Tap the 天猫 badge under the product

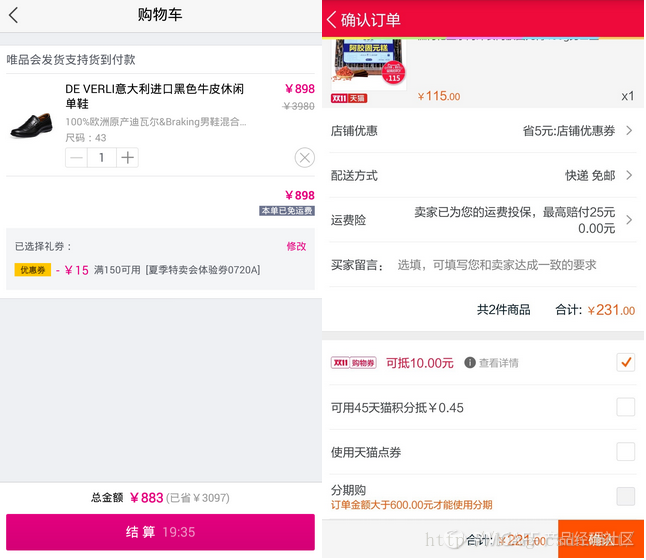click(349, 98)
